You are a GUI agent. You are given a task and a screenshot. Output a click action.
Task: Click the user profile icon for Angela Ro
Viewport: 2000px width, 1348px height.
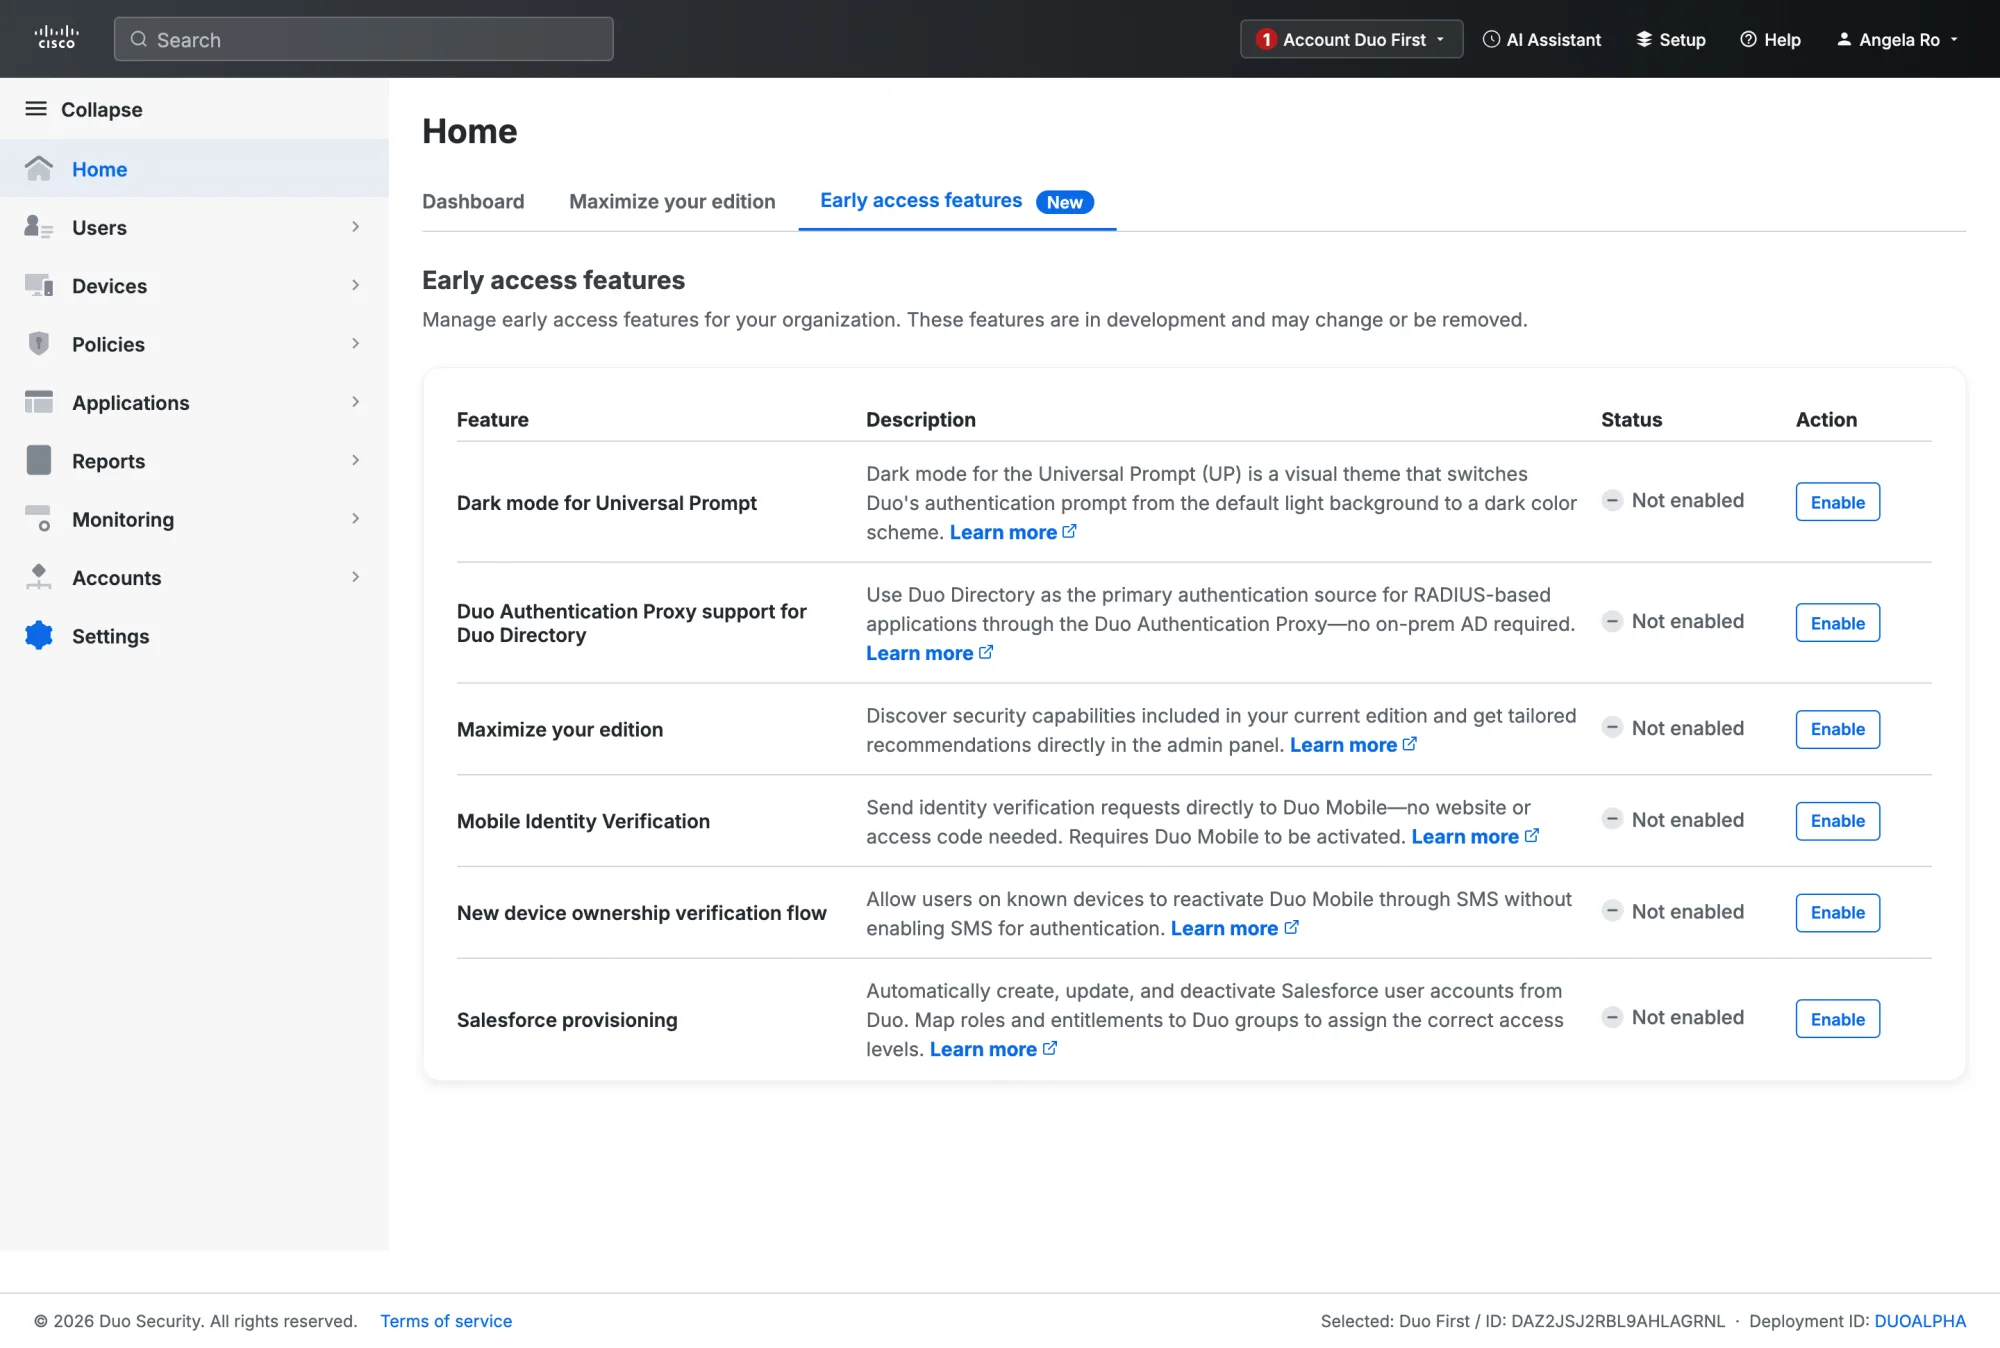[x=1844, y=39]
